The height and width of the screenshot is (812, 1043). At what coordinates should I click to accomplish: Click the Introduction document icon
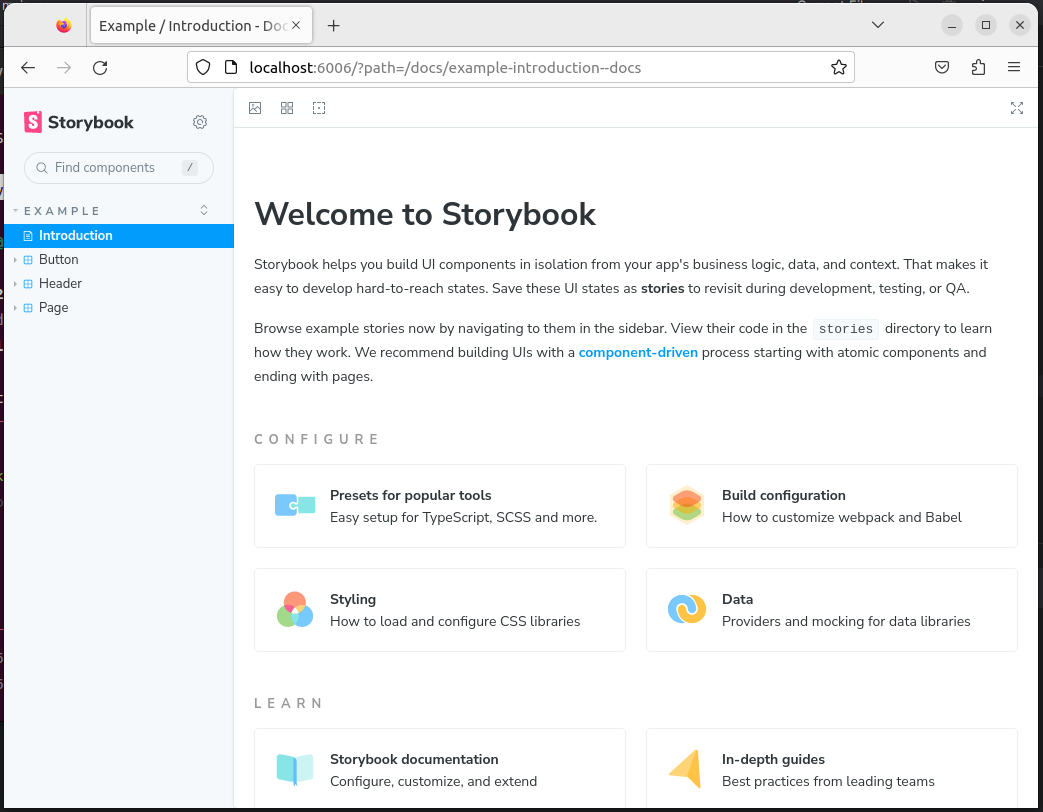pyautogui.click(x=28, y=236)
